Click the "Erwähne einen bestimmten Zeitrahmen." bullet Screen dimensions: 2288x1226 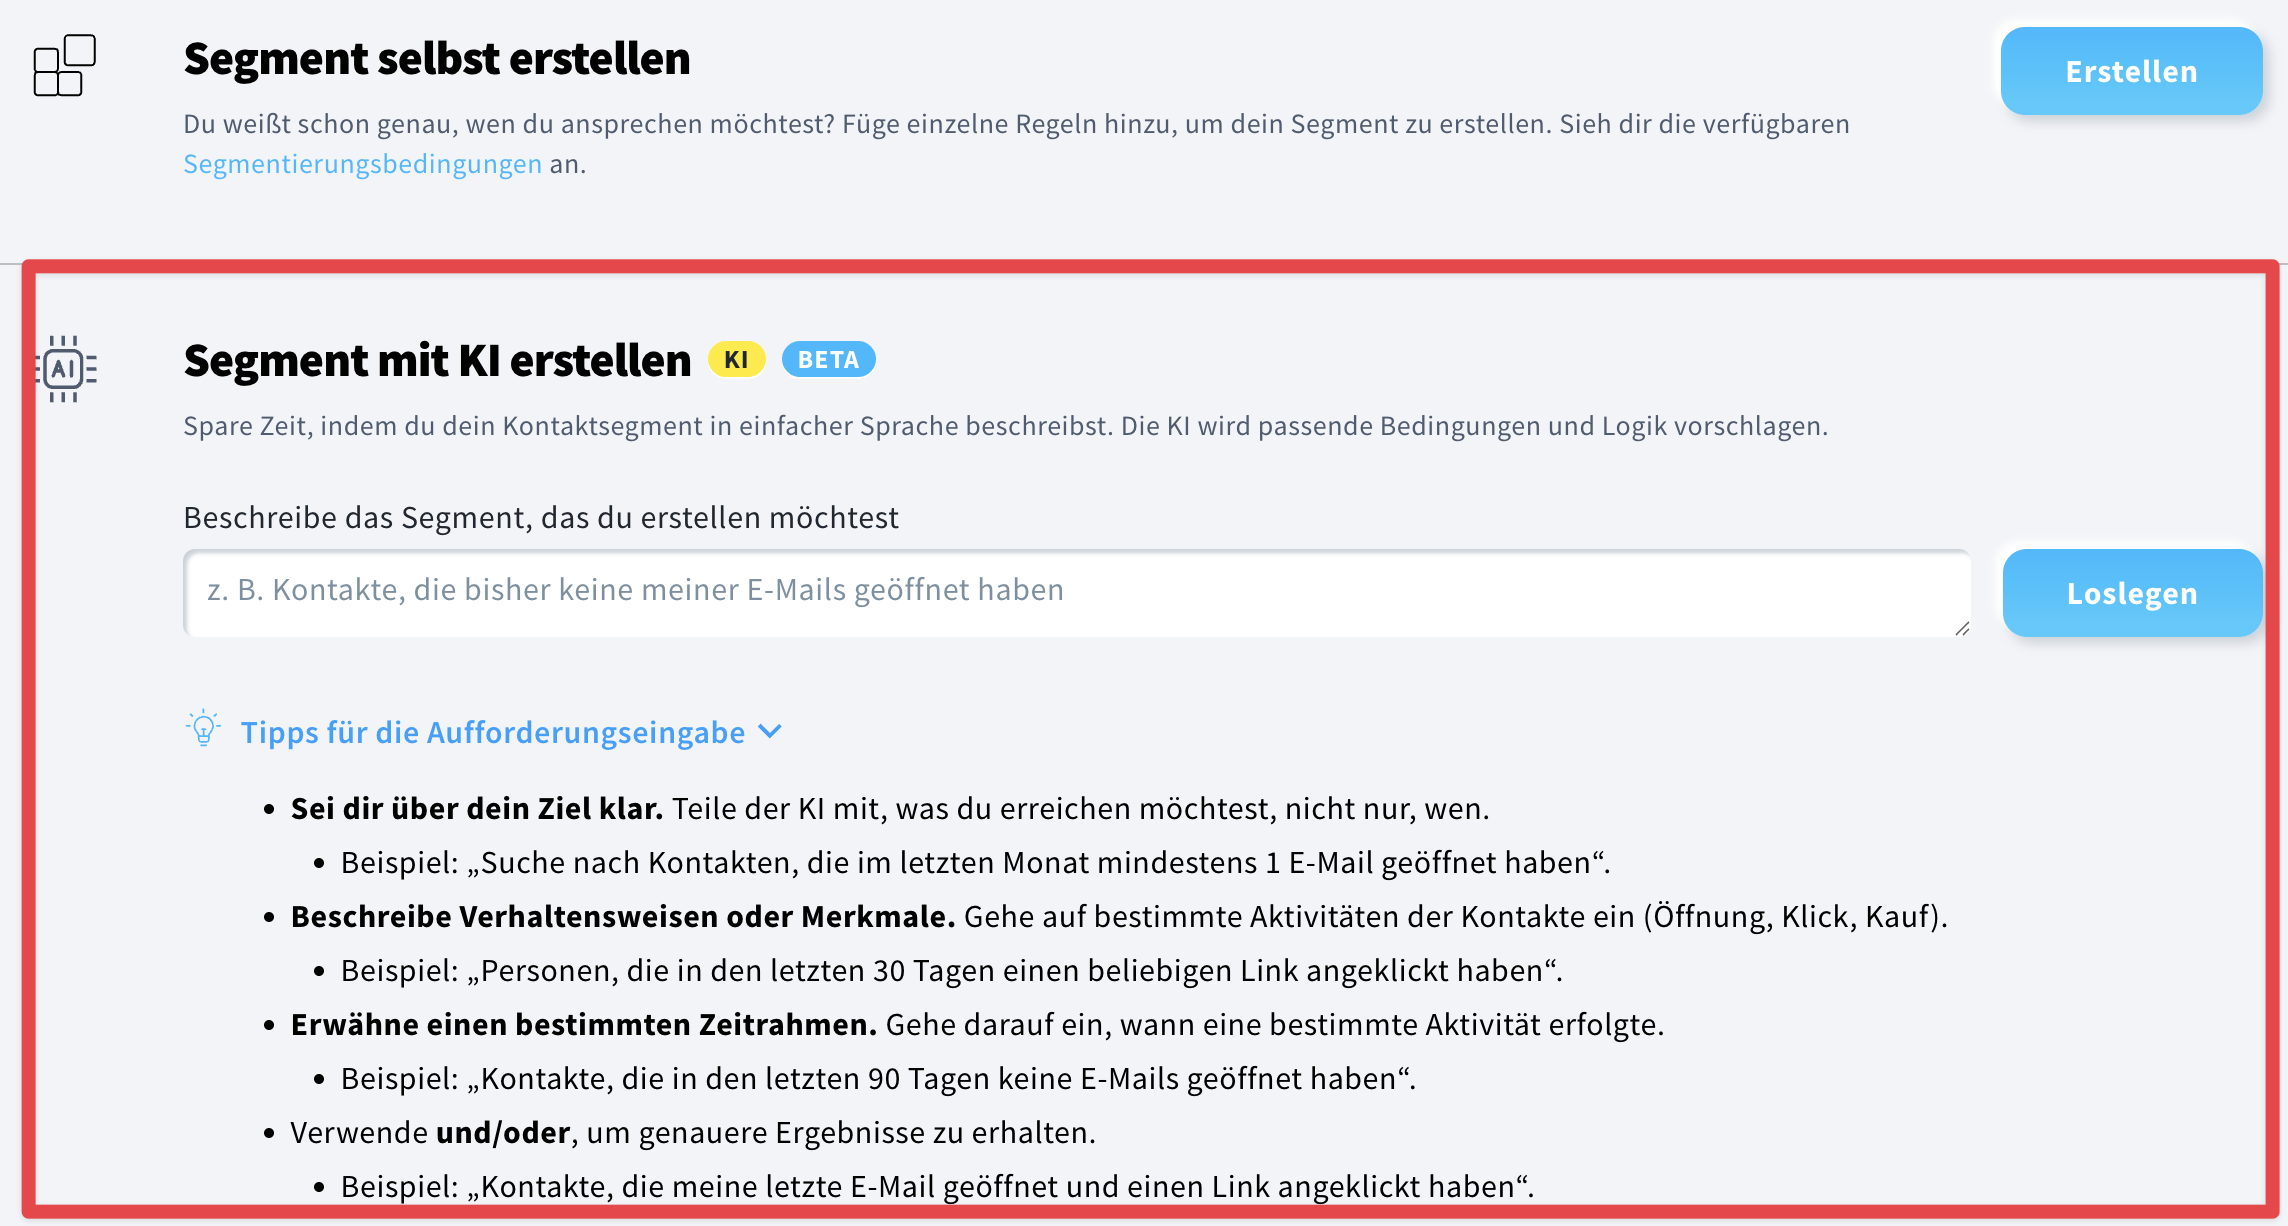tap(583, 1024)
